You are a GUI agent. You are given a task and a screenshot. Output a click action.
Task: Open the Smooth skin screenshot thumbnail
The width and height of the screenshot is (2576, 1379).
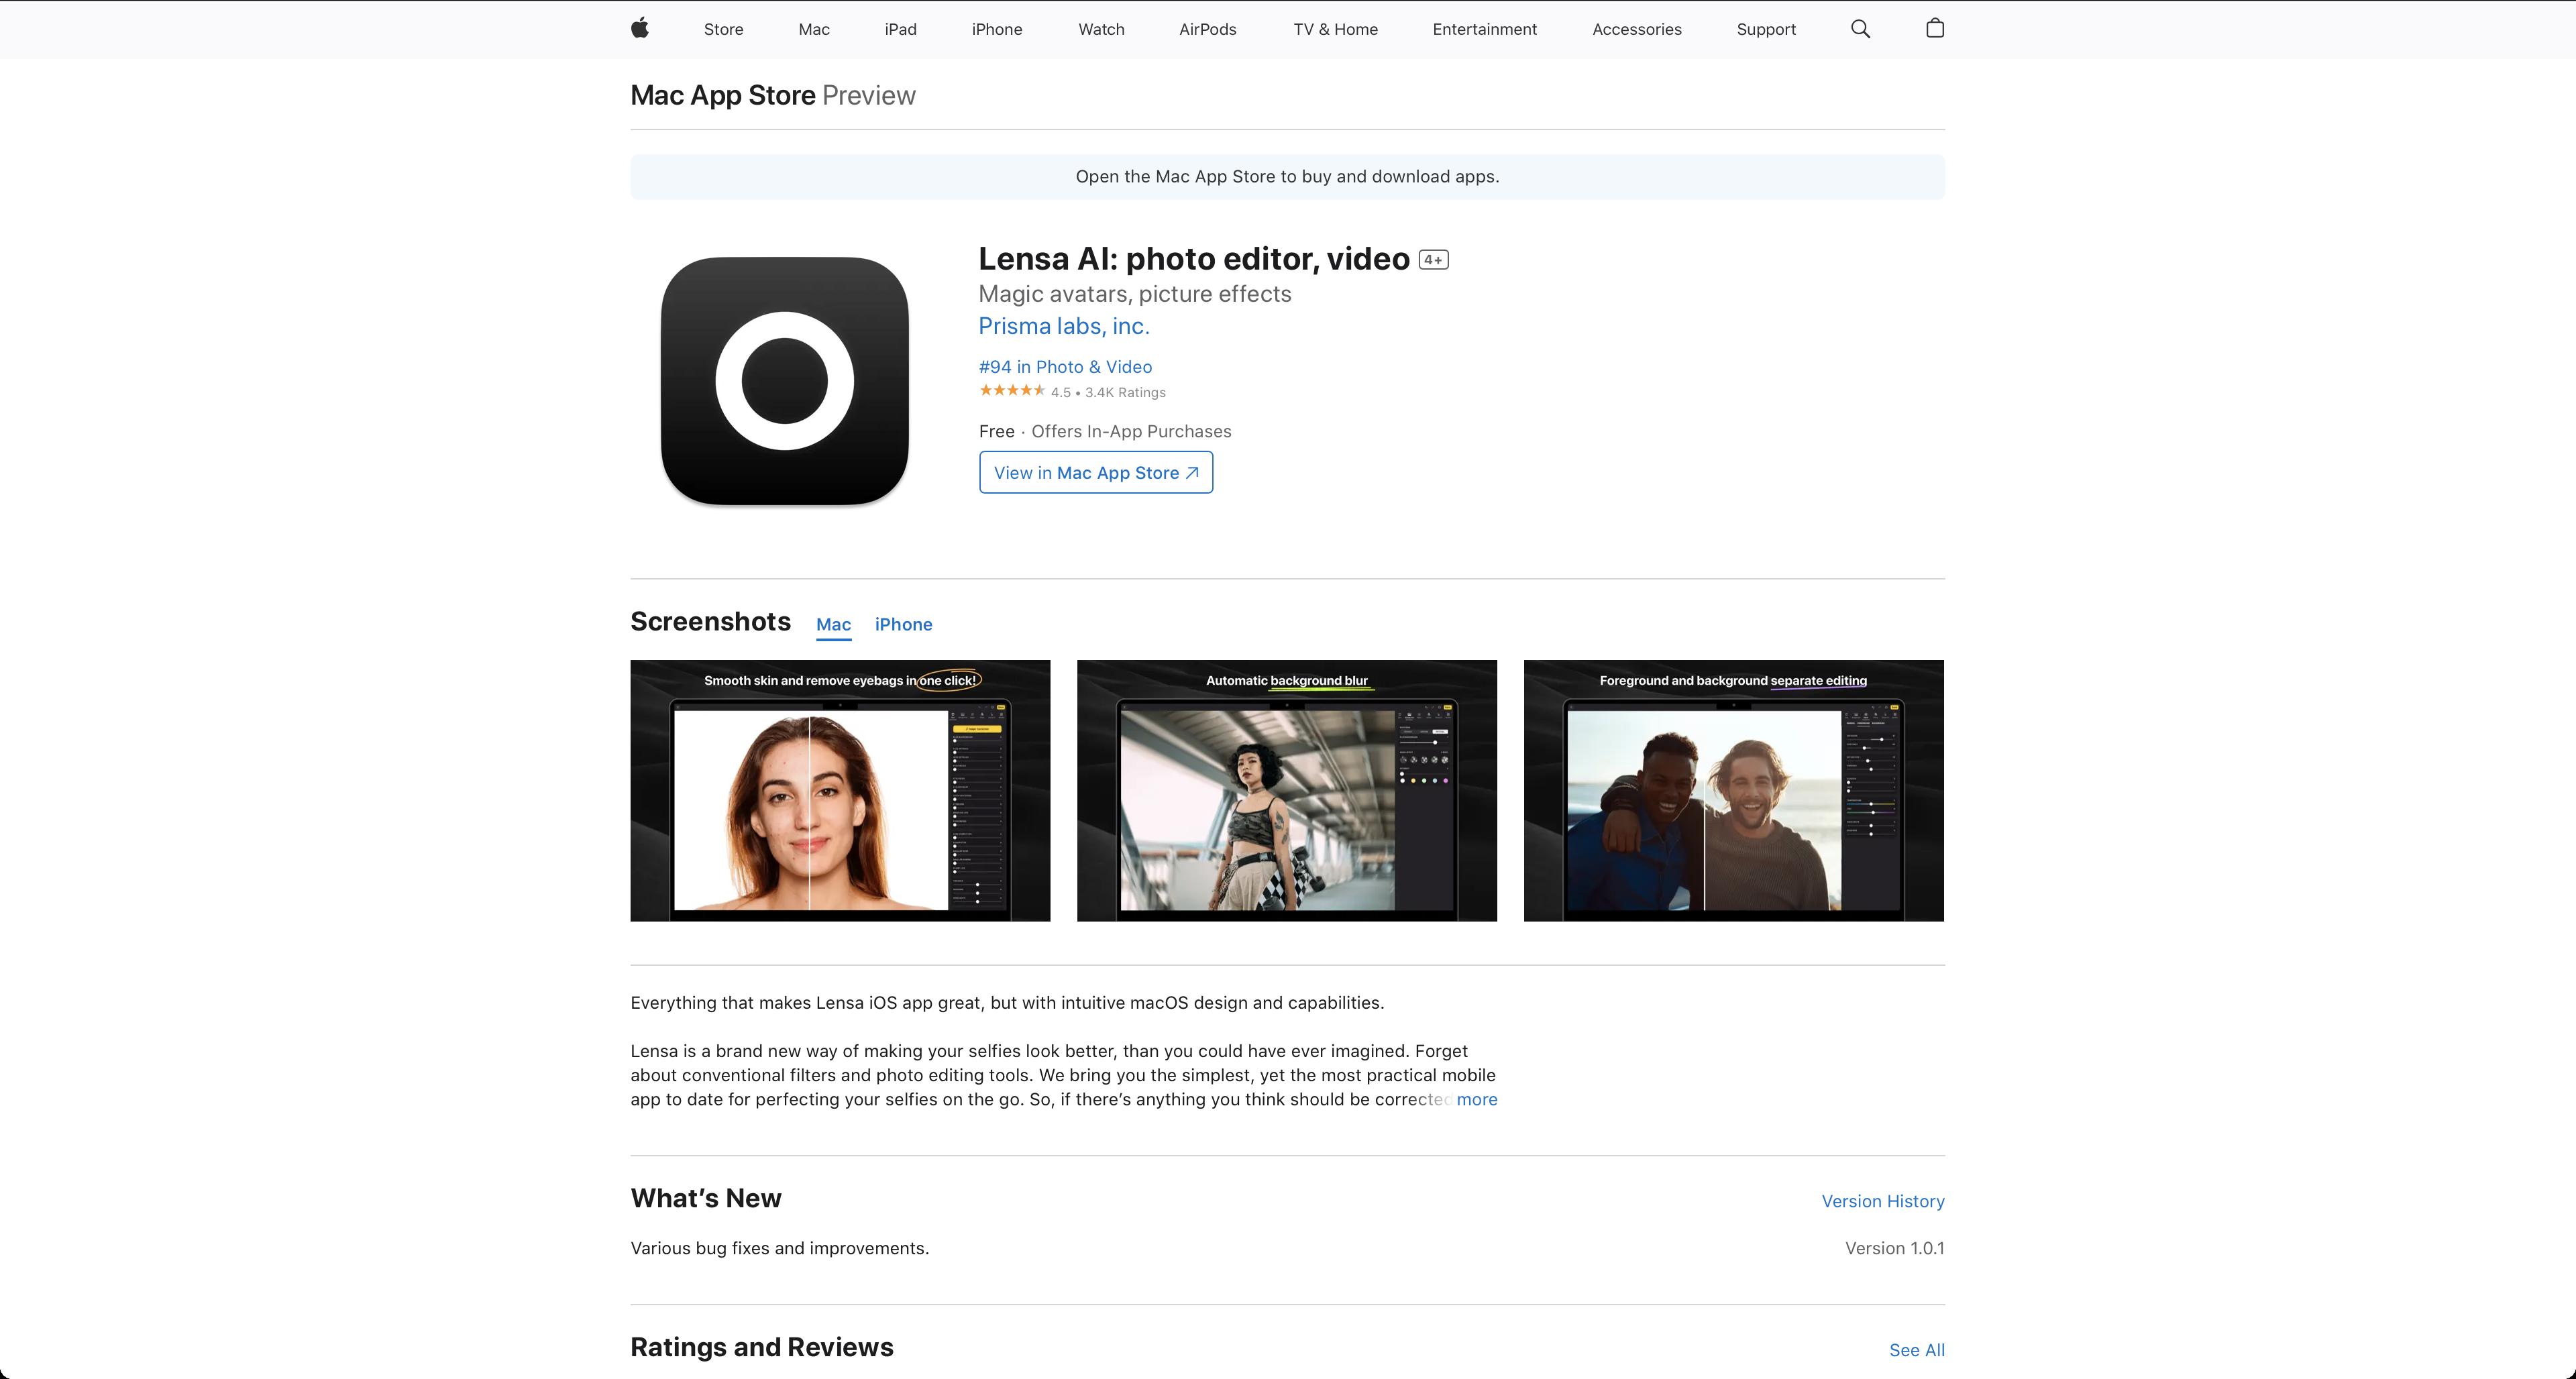click(x=840, y=790)
